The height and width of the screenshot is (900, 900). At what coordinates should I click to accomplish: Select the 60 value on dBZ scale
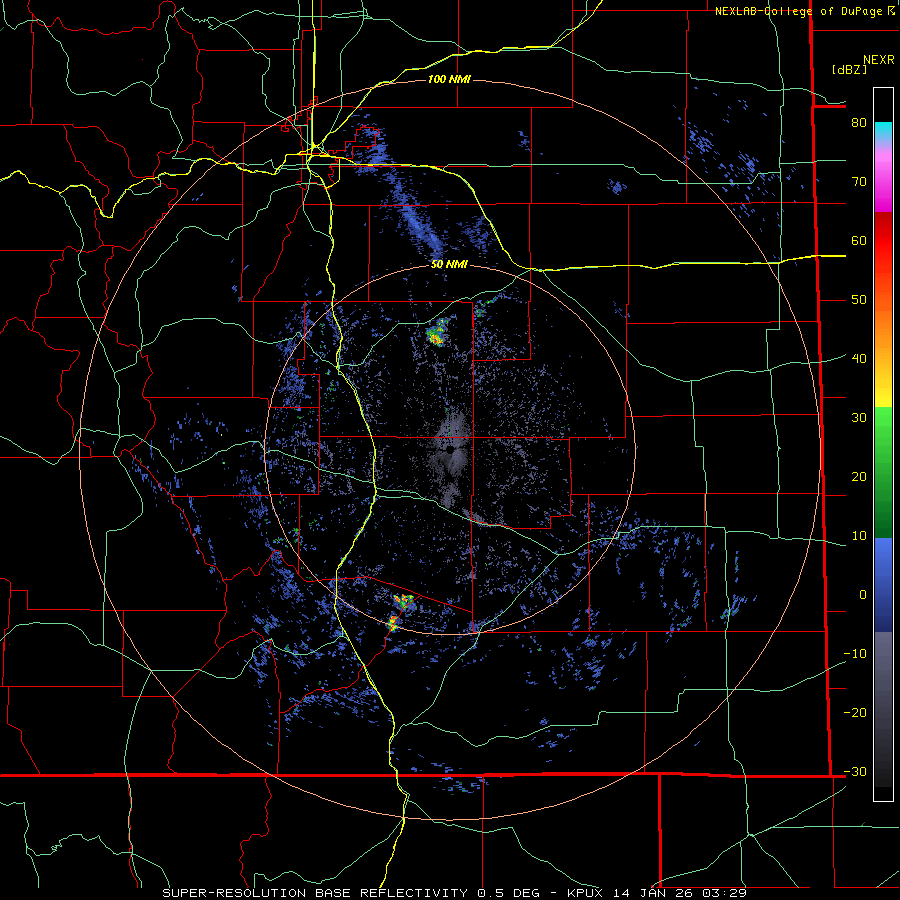tap(859, 240)
